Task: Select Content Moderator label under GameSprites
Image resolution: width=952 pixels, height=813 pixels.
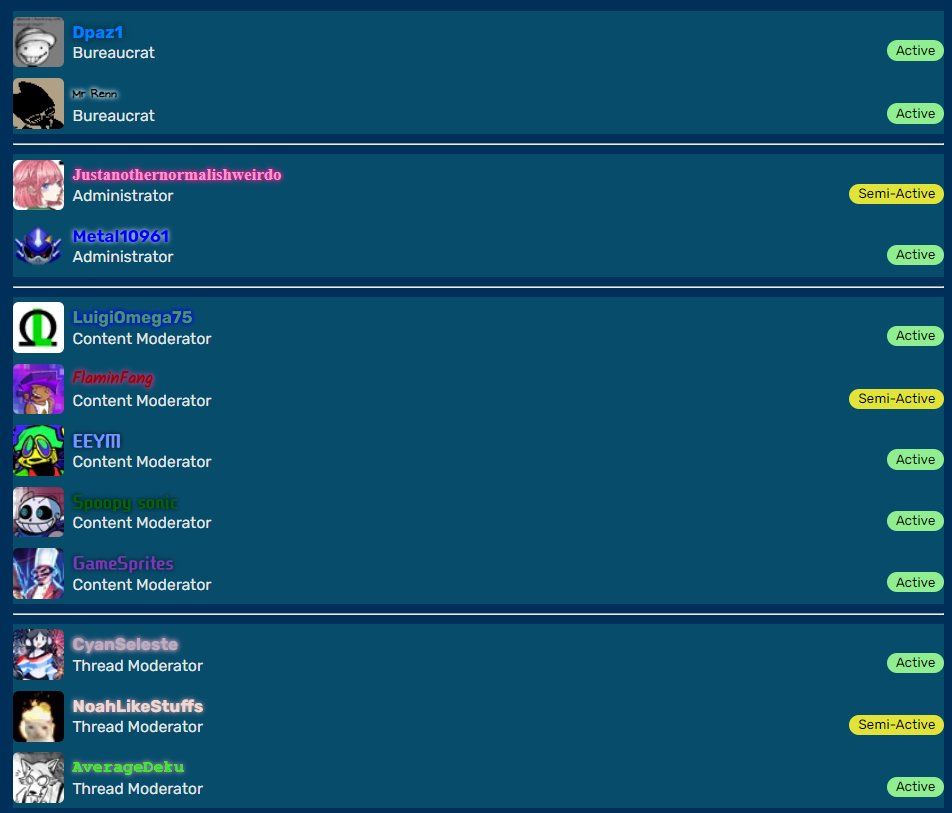Action: pyautogui.click(x=142, y=585)
